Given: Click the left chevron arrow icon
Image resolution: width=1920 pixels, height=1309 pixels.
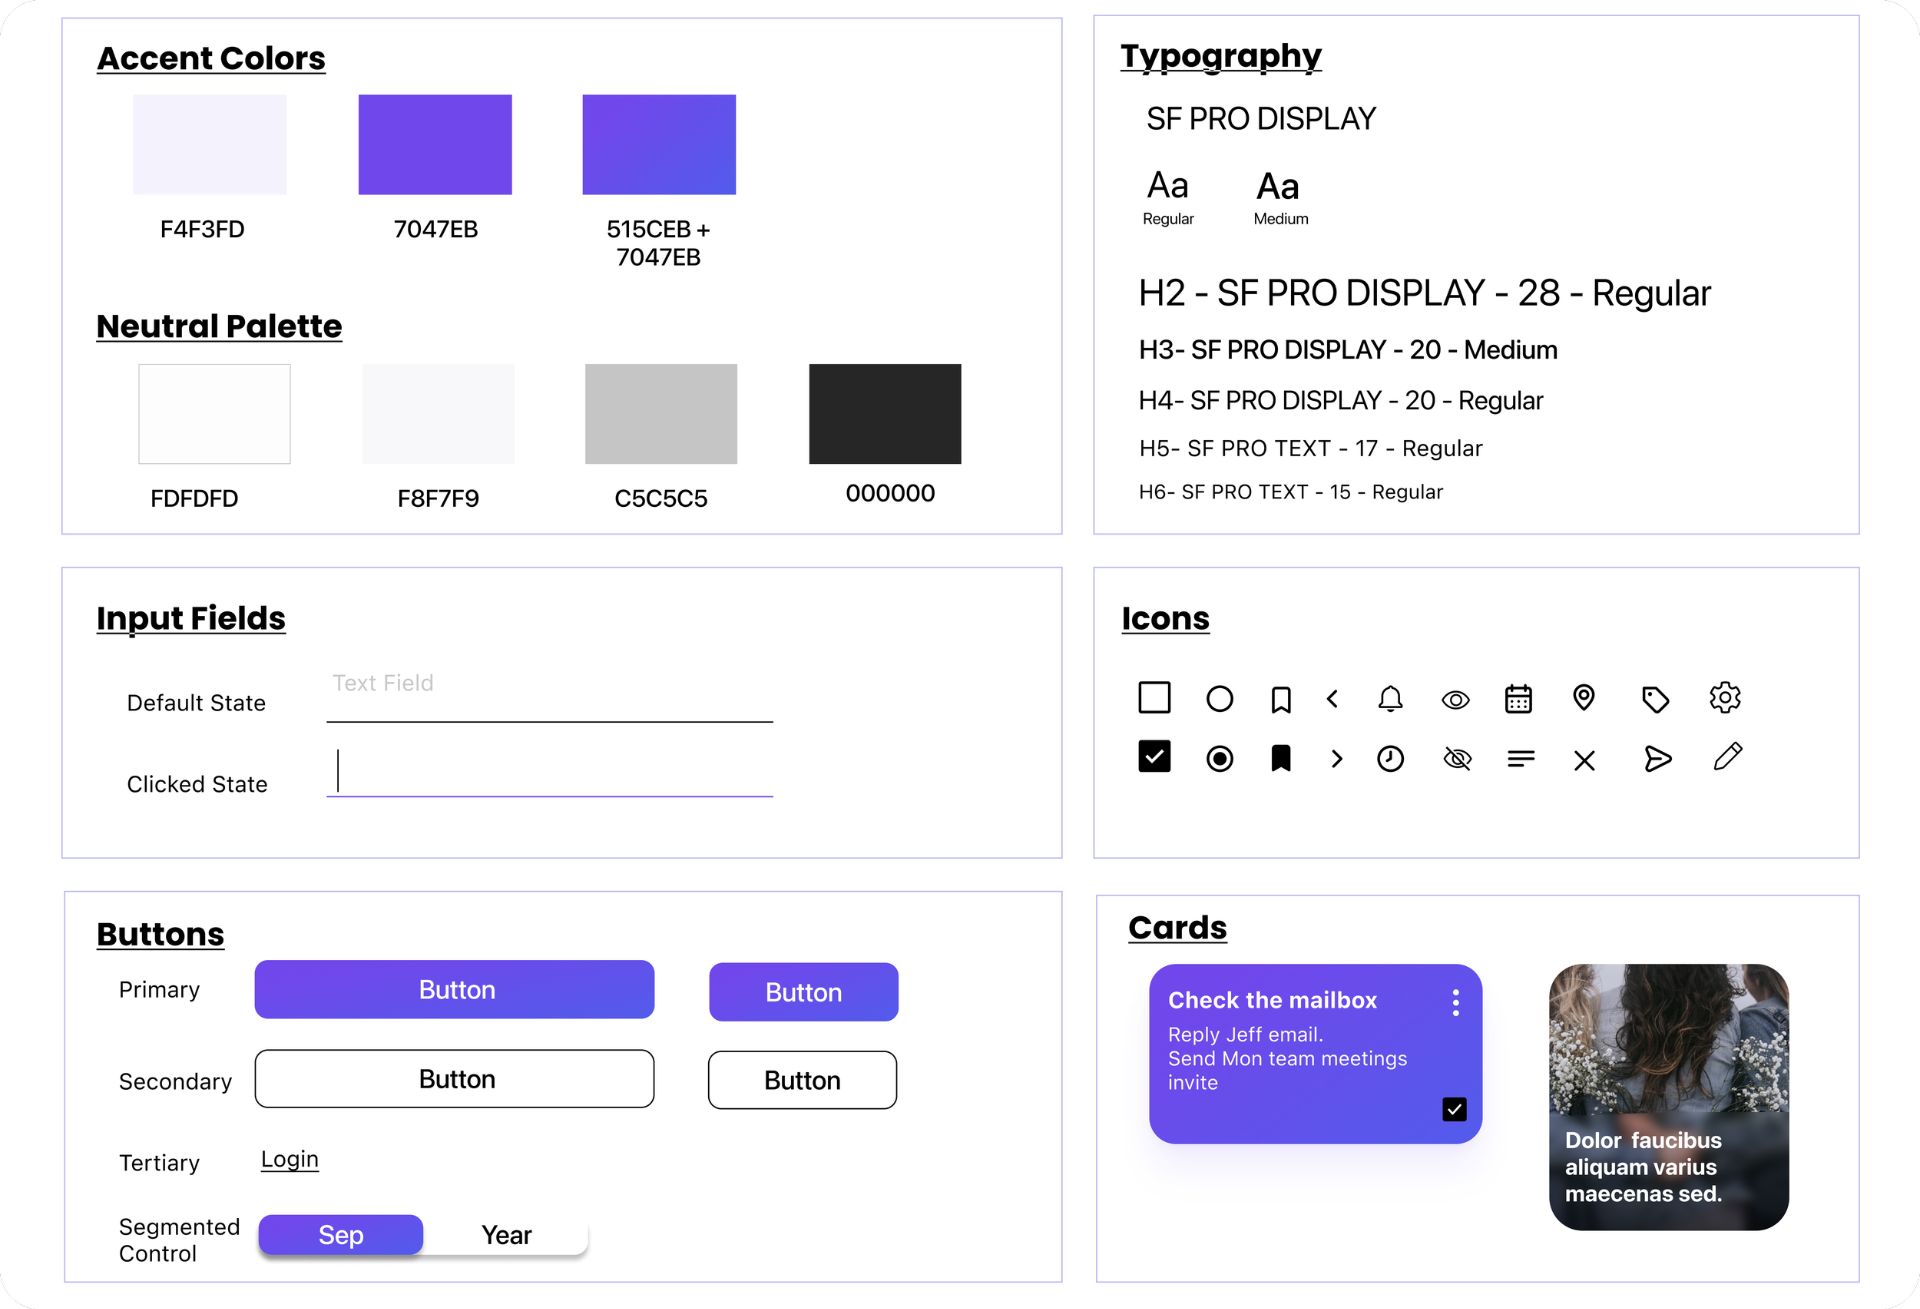Looking at the screenshot, I should click(x=1332, y=699).
